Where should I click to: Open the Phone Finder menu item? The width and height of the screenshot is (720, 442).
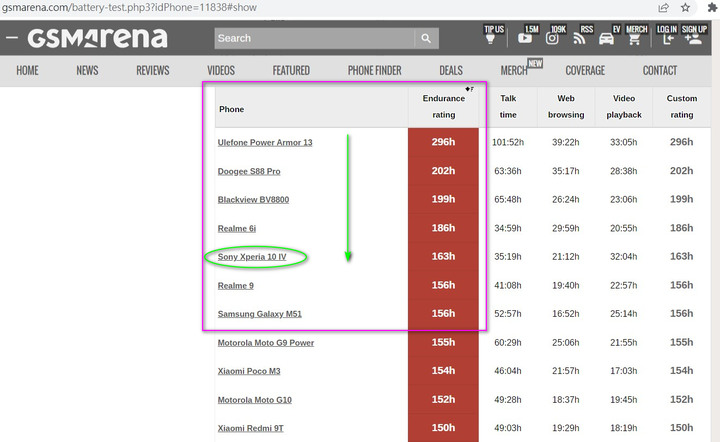375,70
